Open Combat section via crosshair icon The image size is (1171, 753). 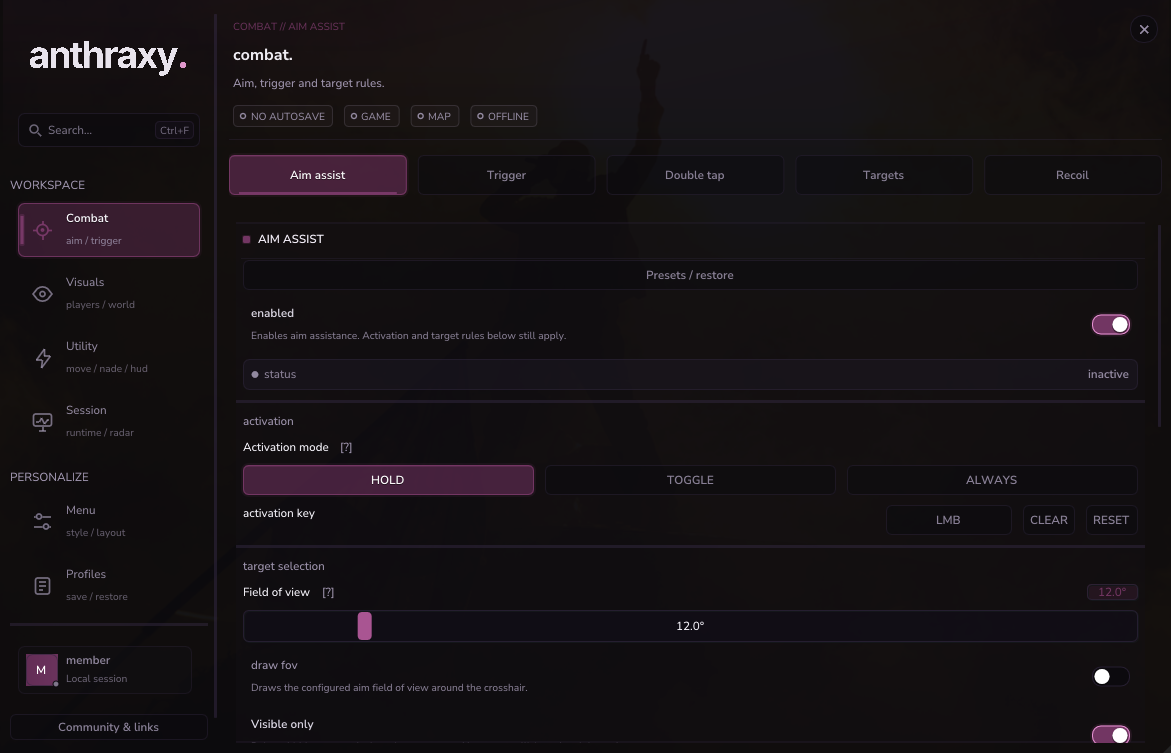pyautogui.click(x=43, y=230)
